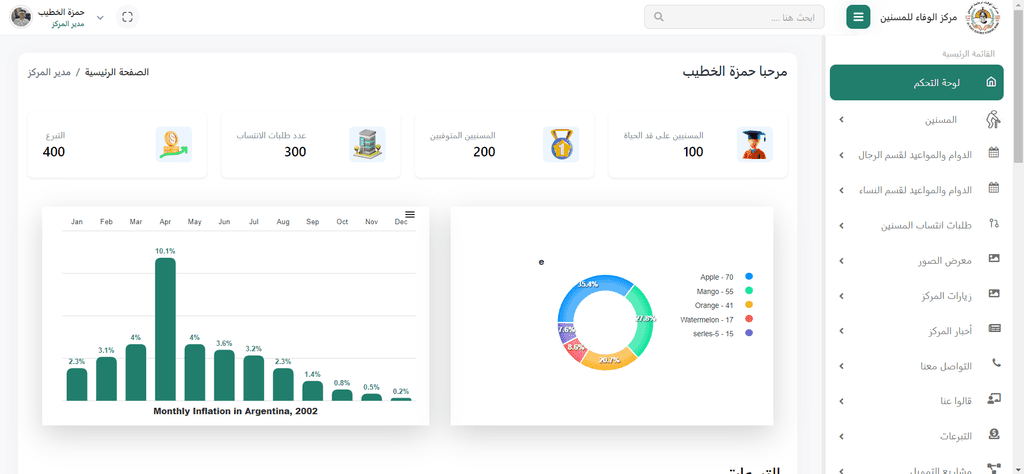Click the مرحبا حمزة الخطيب heading
The width and height of the screenshot is (1024, 474).
(735, 72)
